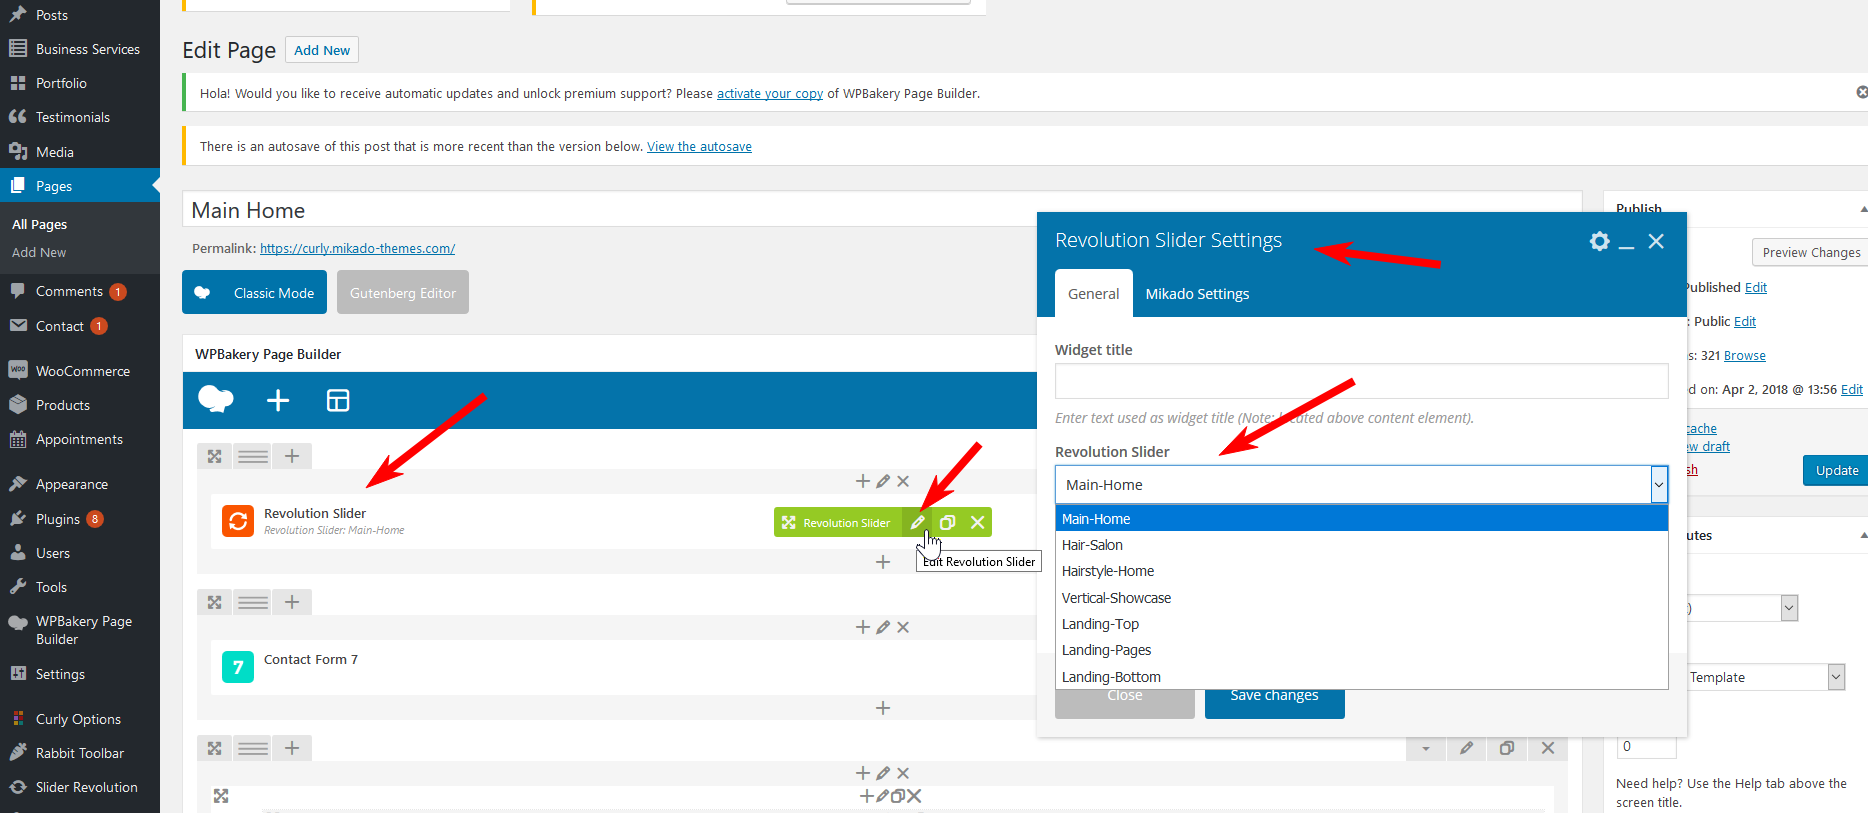1868x813 pixels.
Task: Choose Vertical-Showcase slider option
Action: point(1361,598)
